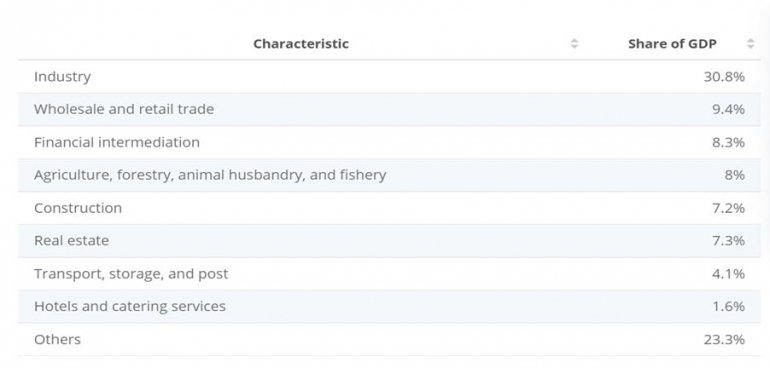Select the Wholesale and retail trade row
This screenshot has height=368, width=770.
click(x=389, y=109)
